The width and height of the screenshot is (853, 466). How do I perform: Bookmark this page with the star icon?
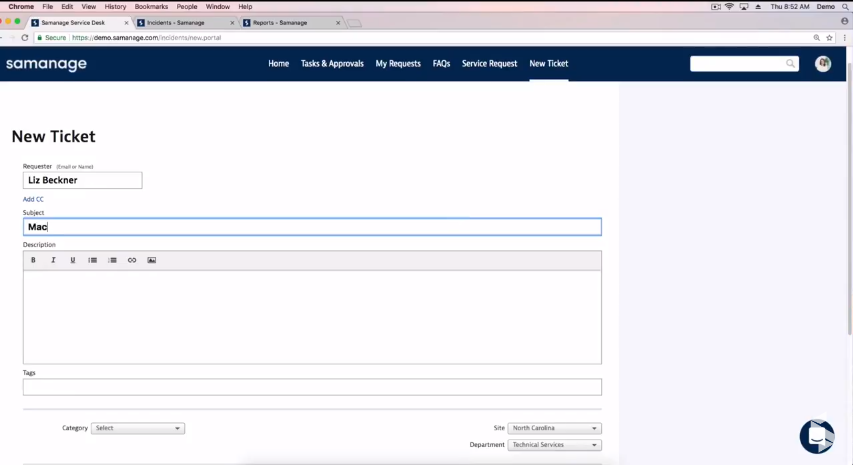(829, 38)
